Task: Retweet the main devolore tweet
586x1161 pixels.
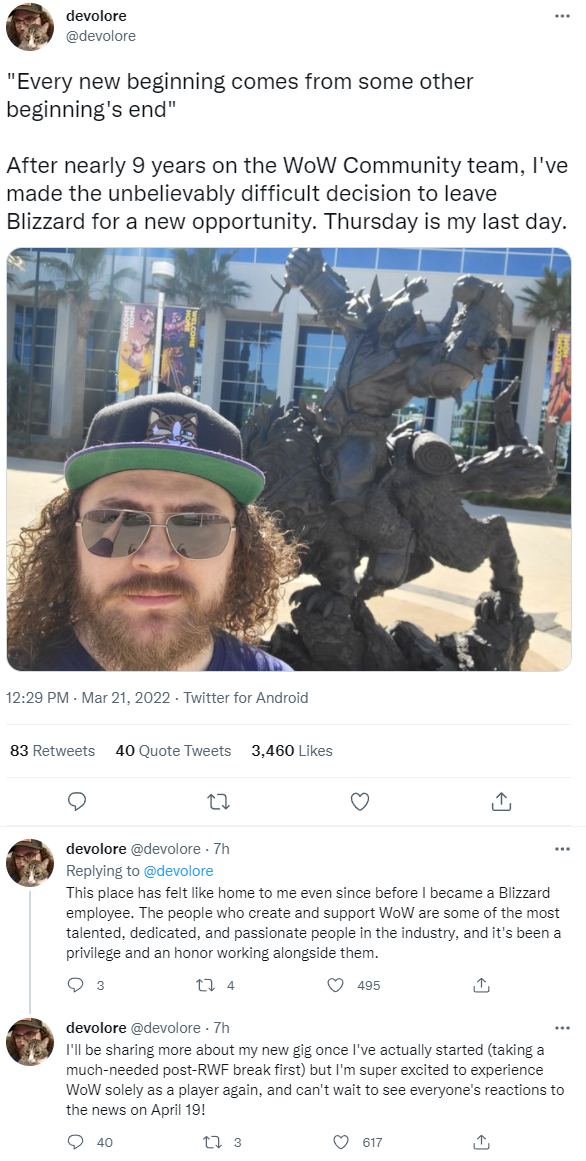Action: pyautogui.click(x=218, y=801)
